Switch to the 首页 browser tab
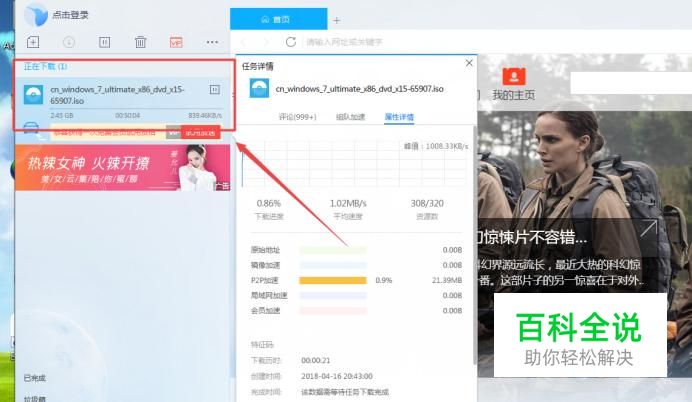 (278, 19)
